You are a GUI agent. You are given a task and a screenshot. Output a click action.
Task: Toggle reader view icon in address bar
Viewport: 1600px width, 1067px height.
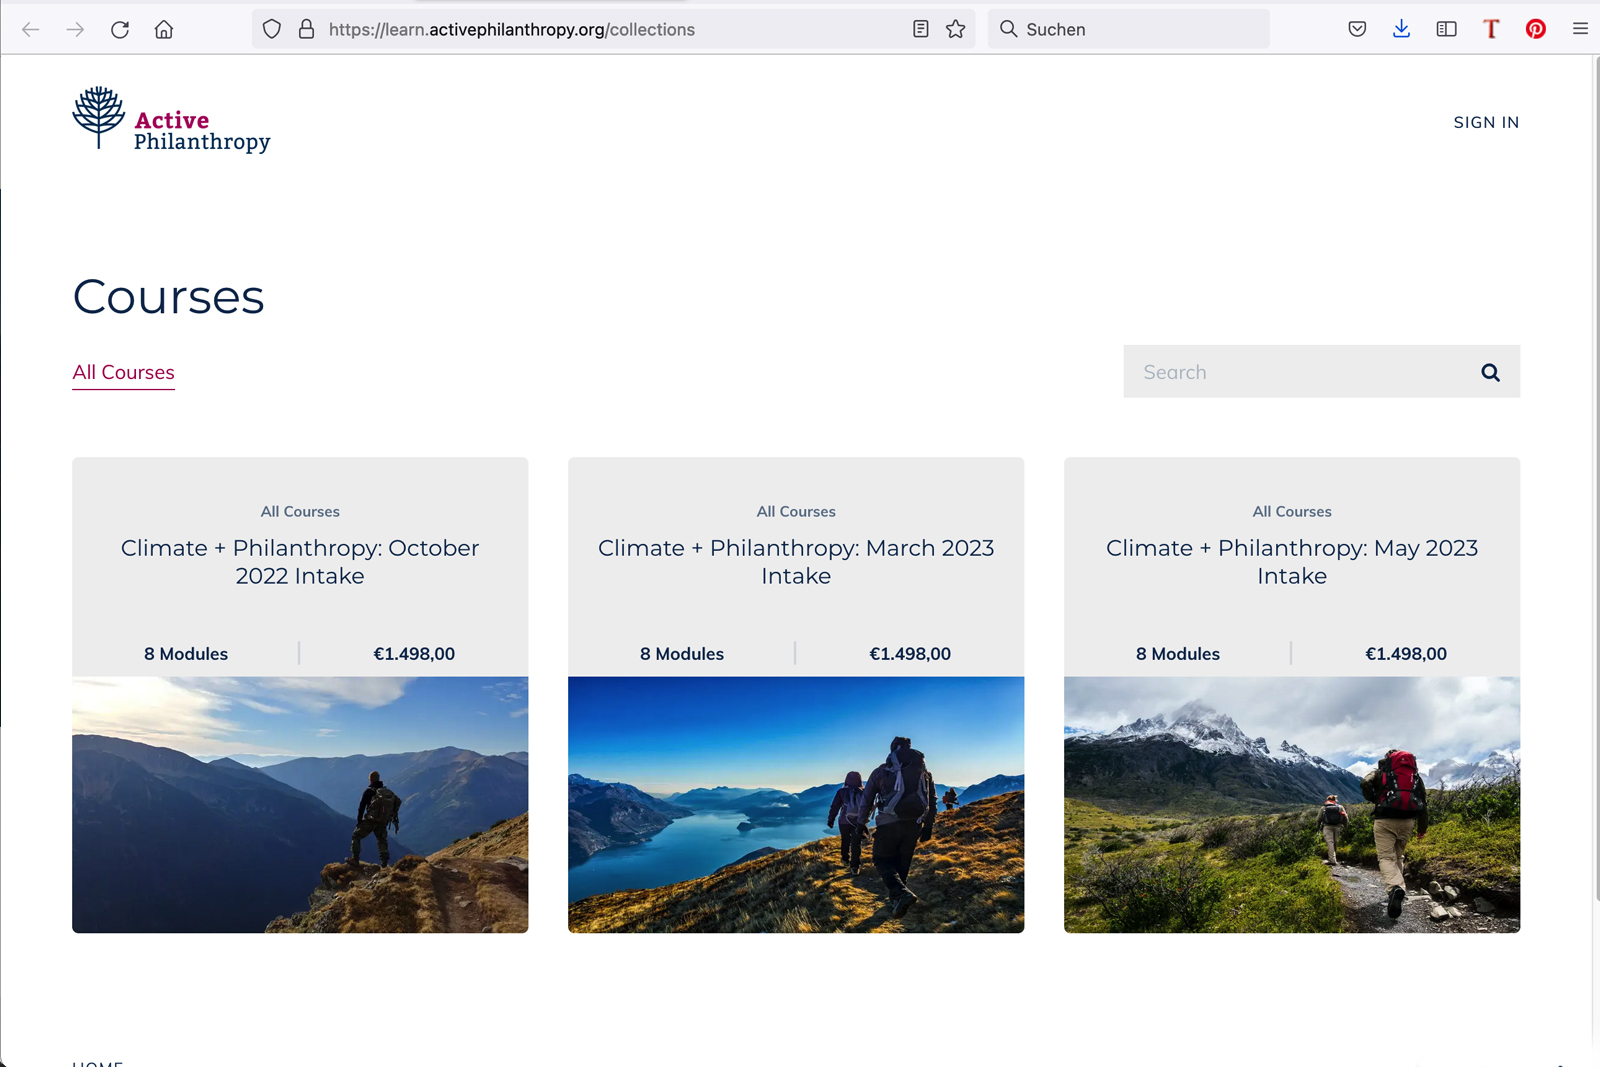pos(921,29)
